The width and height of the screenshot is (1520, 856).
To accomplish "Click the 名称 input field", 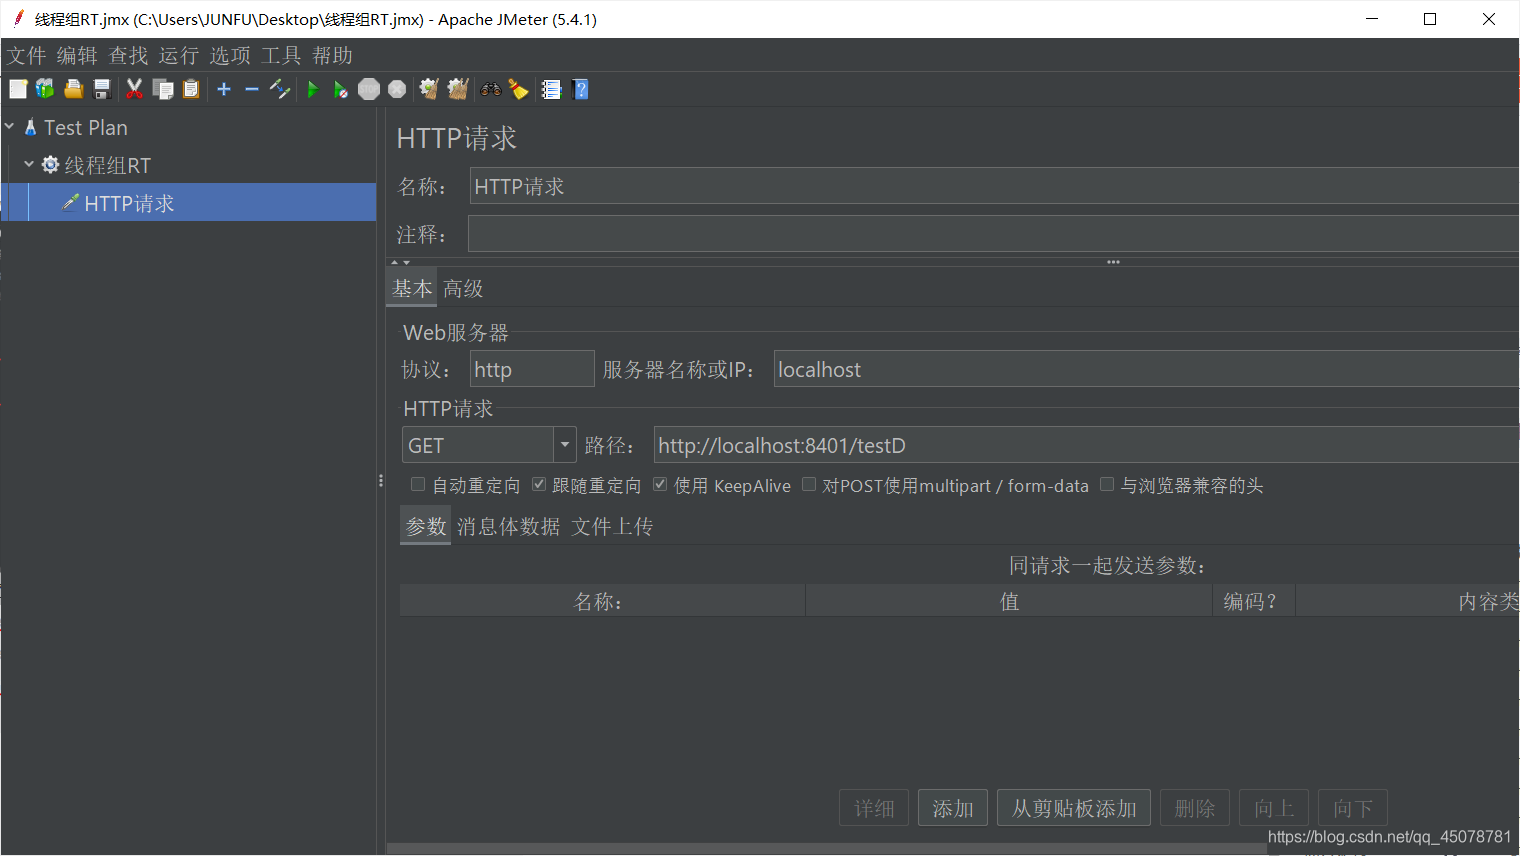I will 994,186.
